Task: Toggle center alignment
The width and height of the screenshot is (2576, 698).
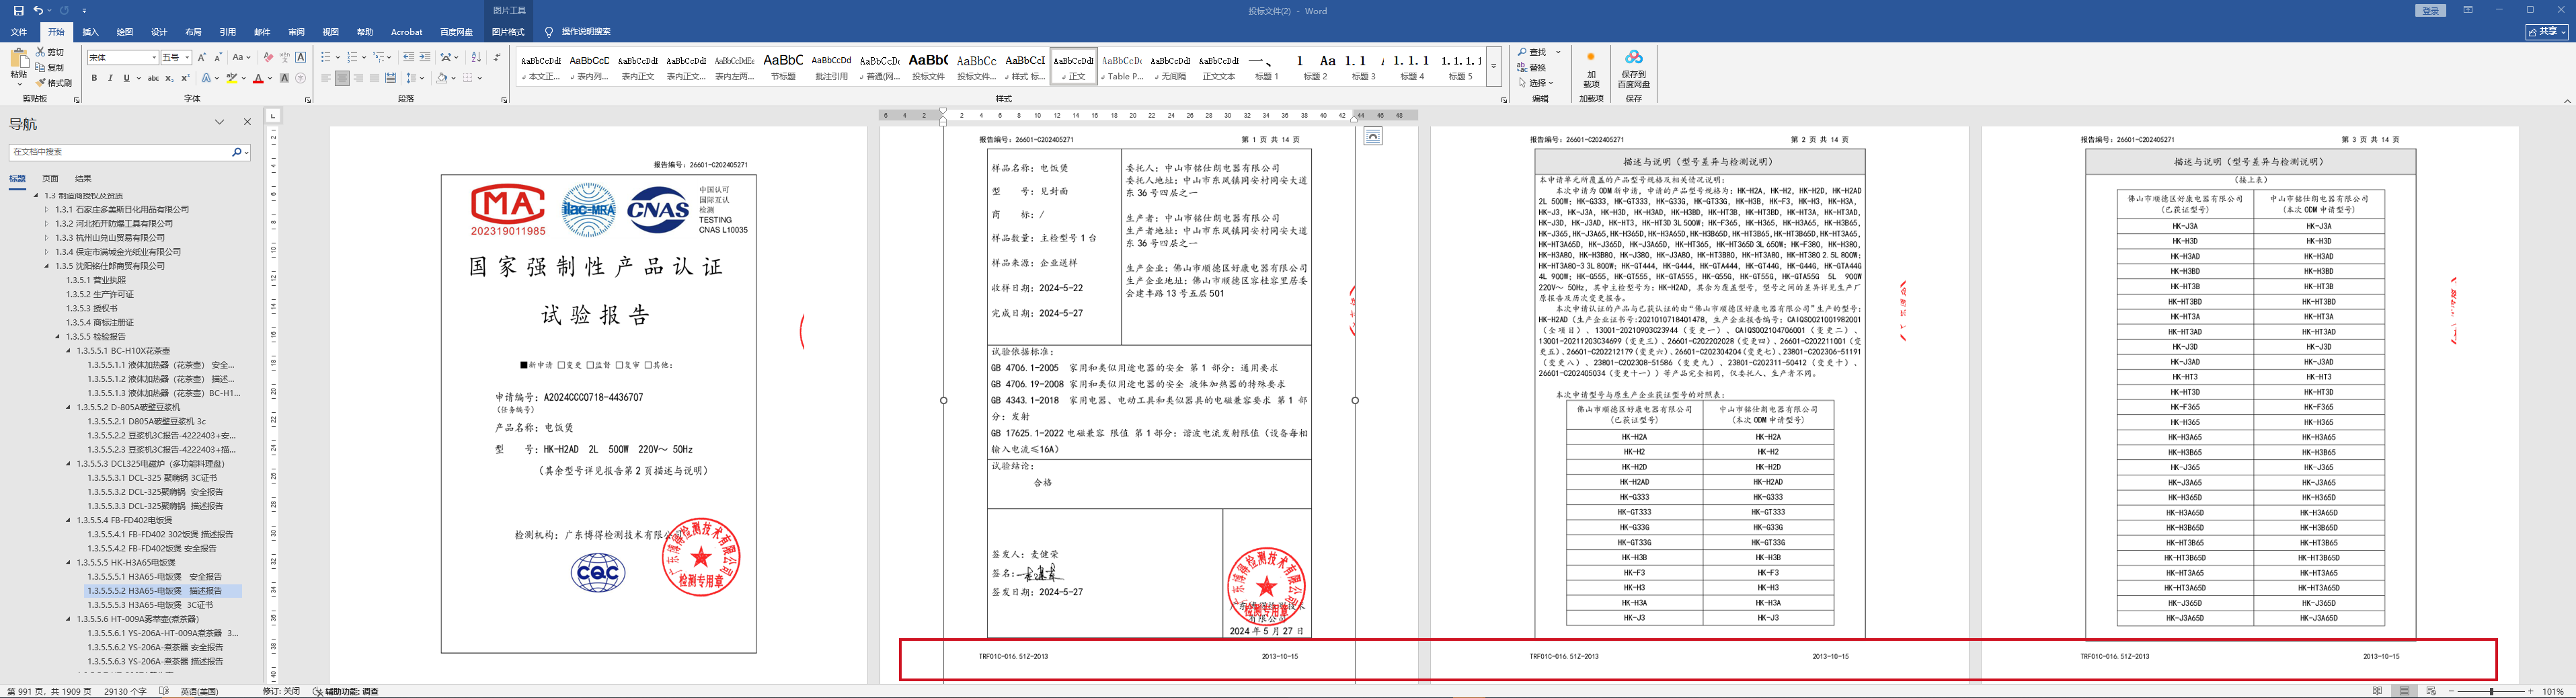Action: click(x=342, y=78)
